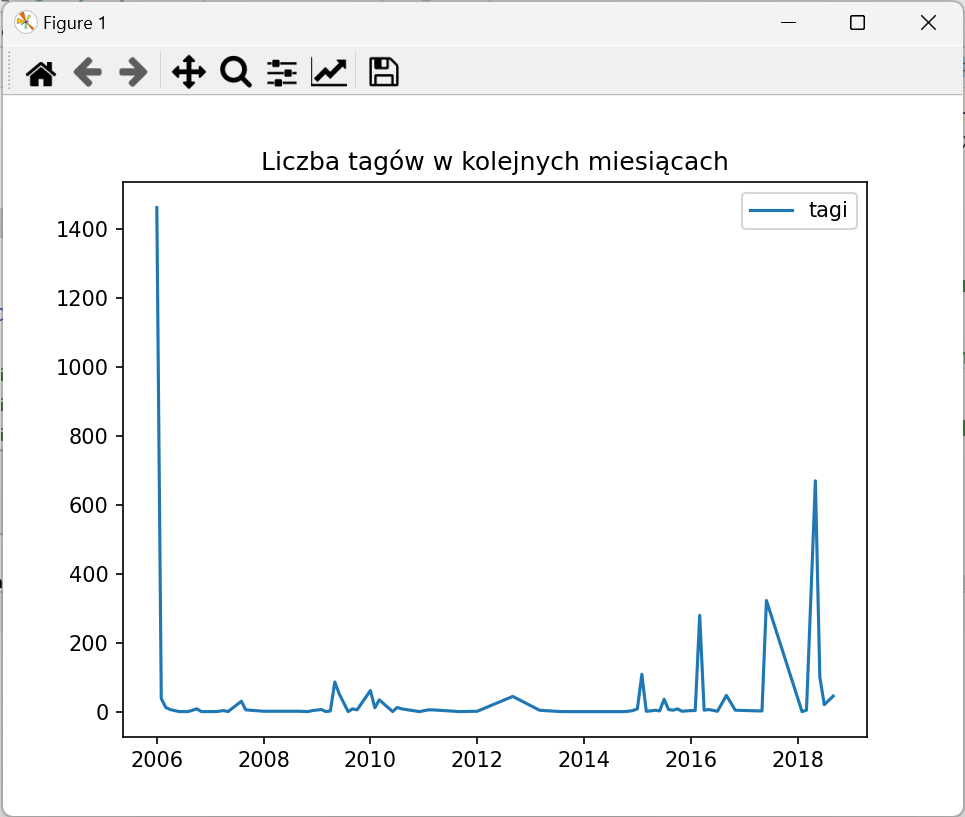
Task: Open edit axis and curve parameters
Action: 329,72
